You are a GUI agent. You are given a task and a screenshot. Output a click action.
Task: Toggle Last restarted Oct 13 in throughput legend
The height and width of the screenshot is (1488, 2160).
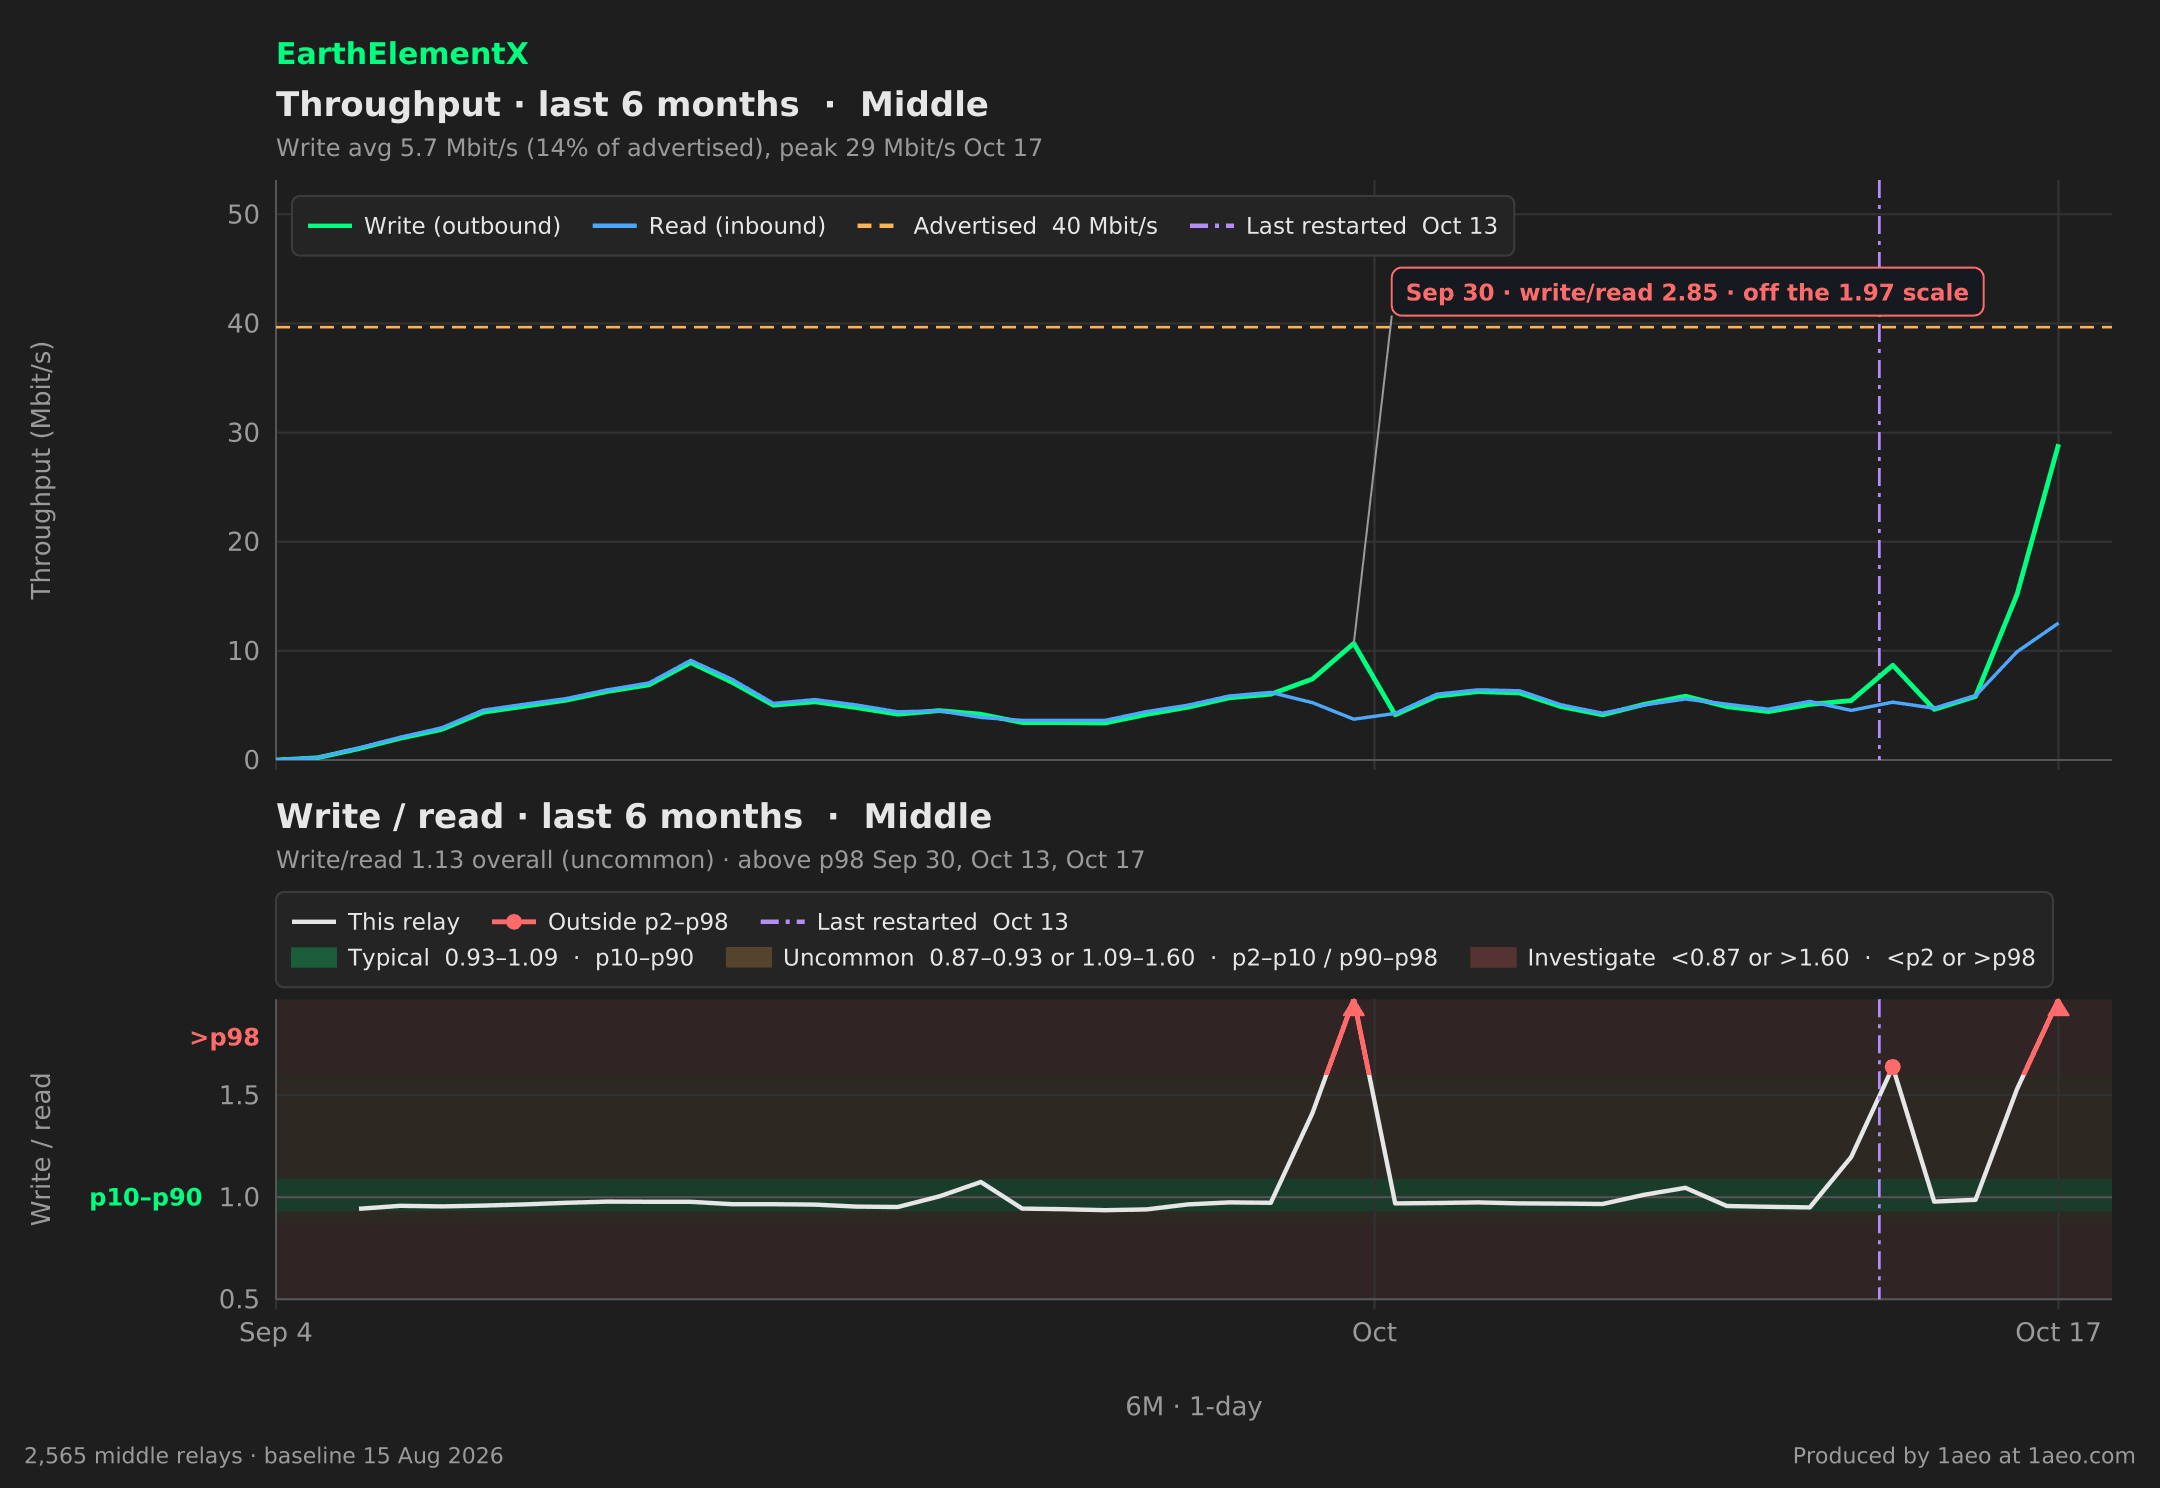(x=1343, y=226)
